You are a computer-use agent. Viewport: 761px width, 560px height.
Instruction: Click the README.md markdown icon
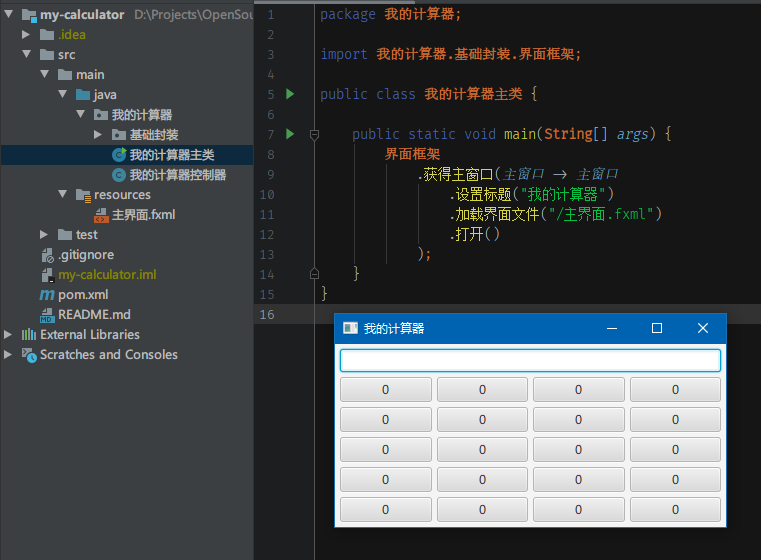tap(47, 315)
